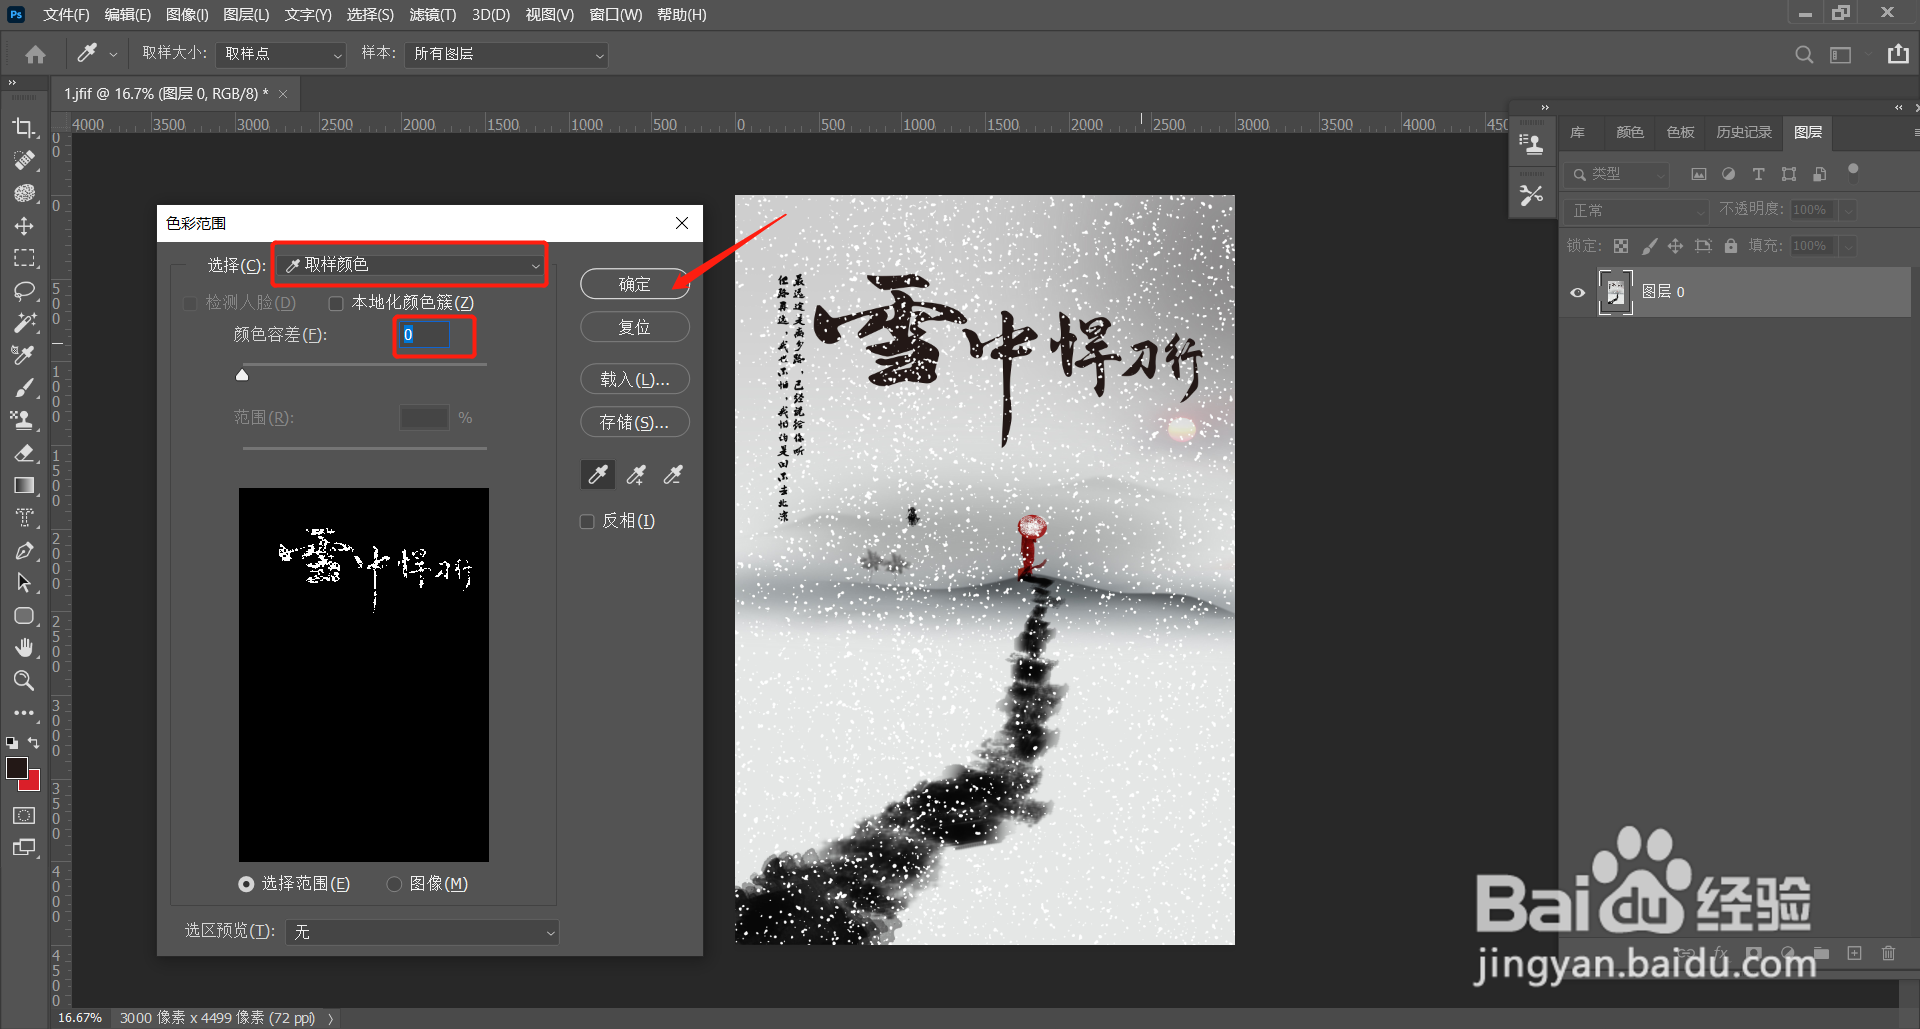Select the Hand tool
The image size is (1920, 1029).
24,648
